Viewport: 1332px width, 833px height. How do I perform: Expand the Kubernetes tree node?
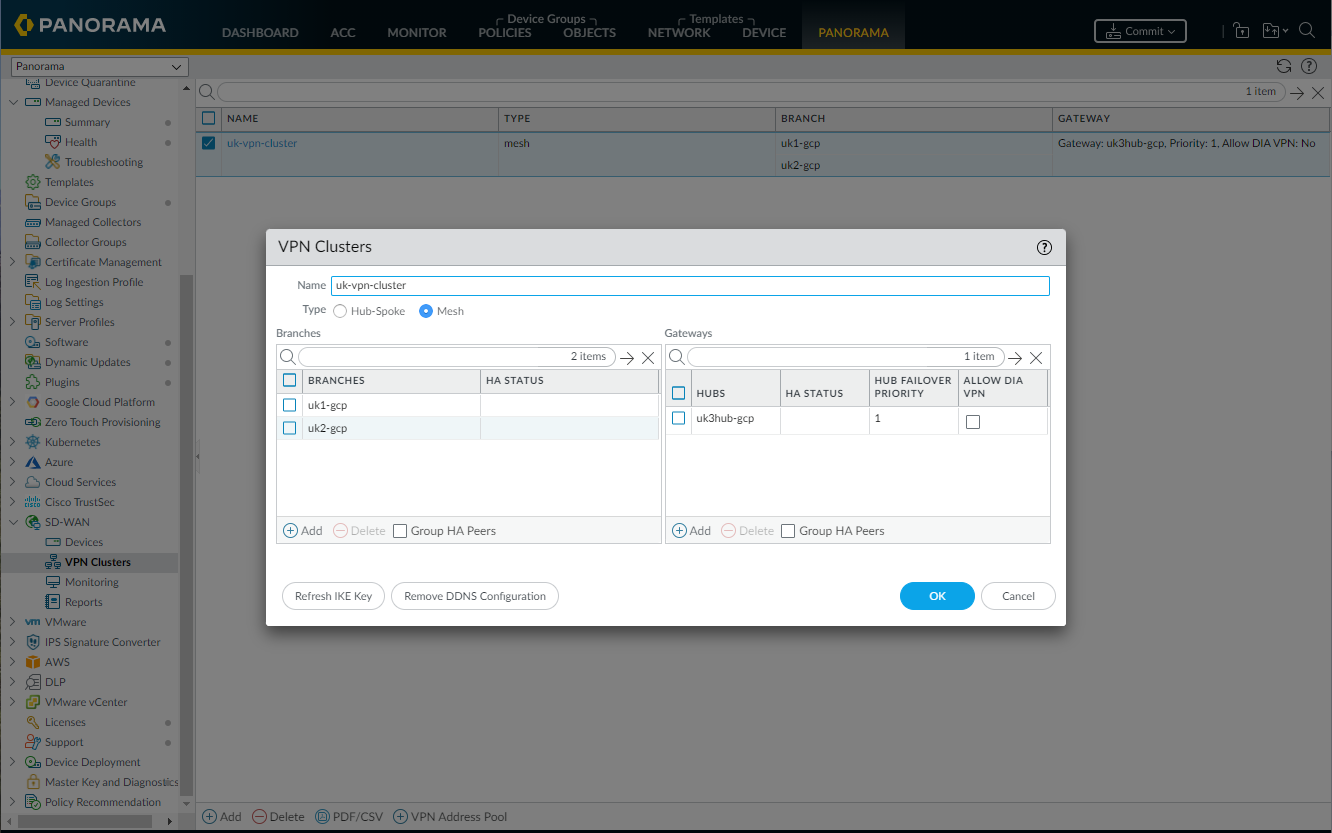pos(13,442)
